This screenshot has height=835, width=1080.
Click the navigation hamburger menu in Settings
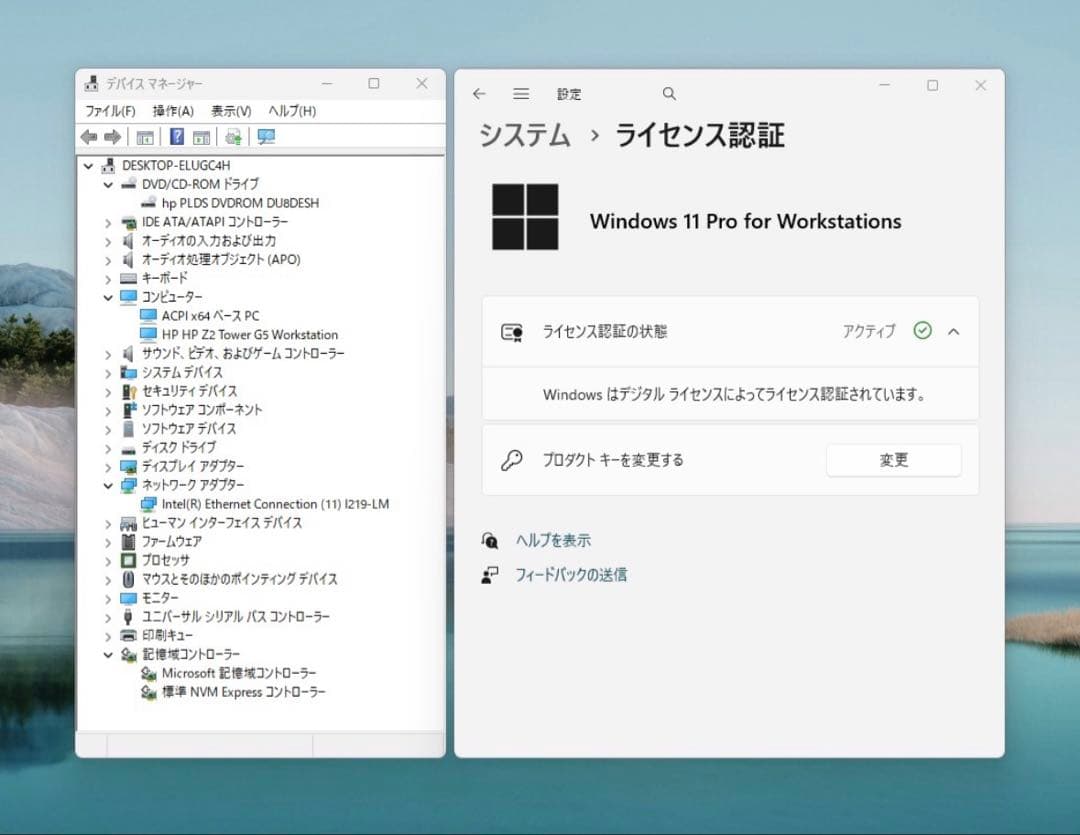coord(521,93)
